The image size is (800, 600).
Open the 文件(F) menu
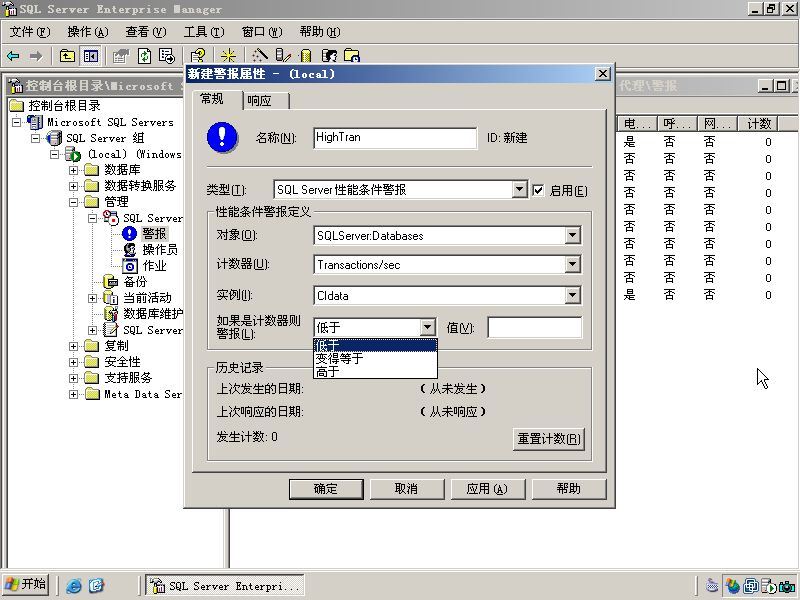(x=30, y=32)
